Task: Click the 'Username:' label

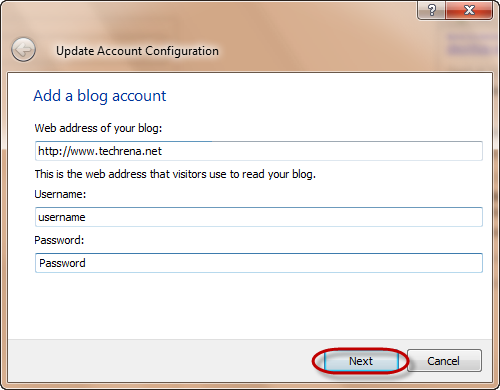Action: point(60,194)
